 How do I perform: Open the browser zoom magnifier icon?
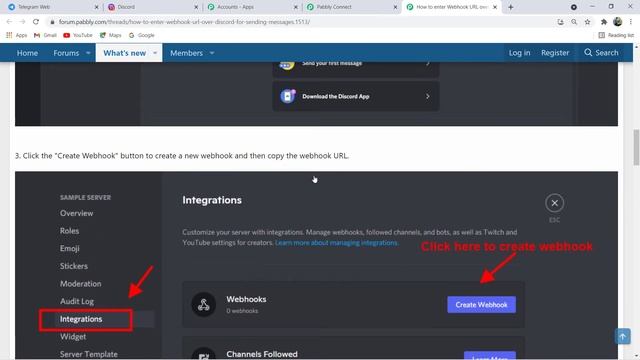pos(574,22)
